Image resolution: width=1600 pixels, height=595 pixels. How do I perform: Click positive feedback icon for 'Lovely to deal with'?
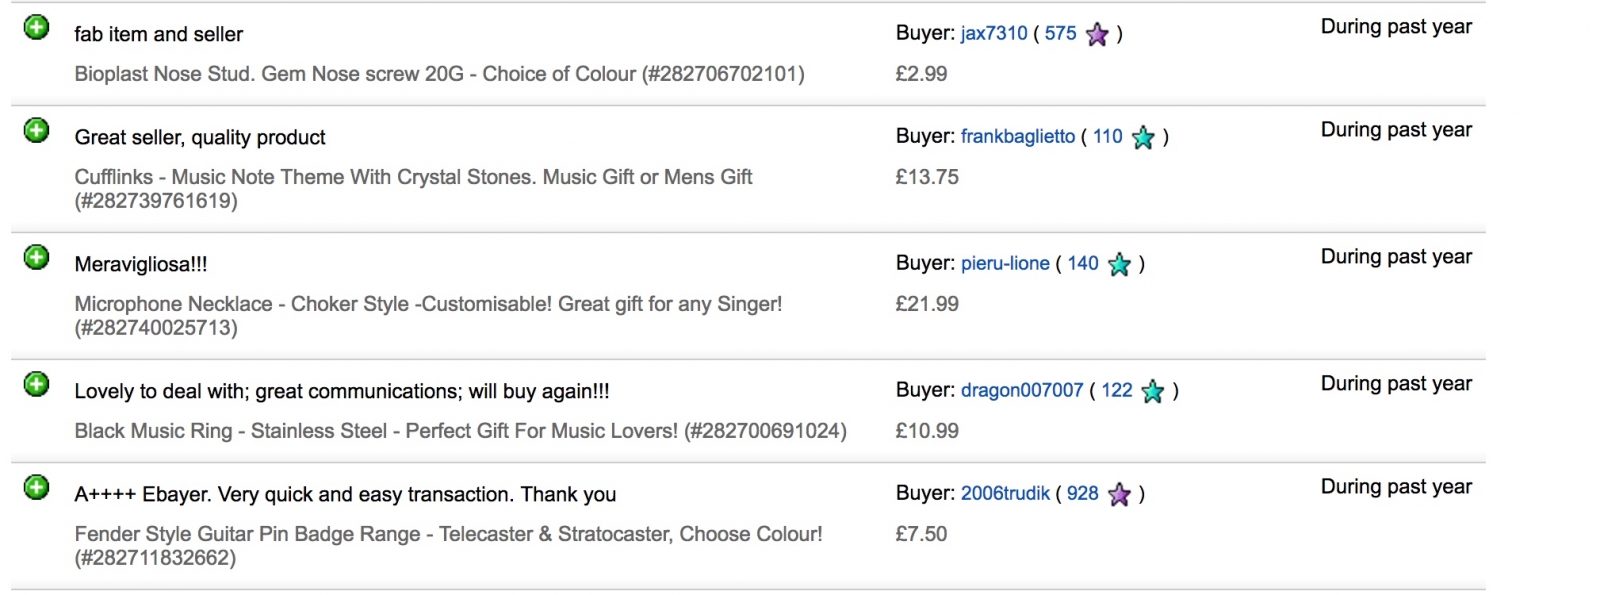pos(37,385)
